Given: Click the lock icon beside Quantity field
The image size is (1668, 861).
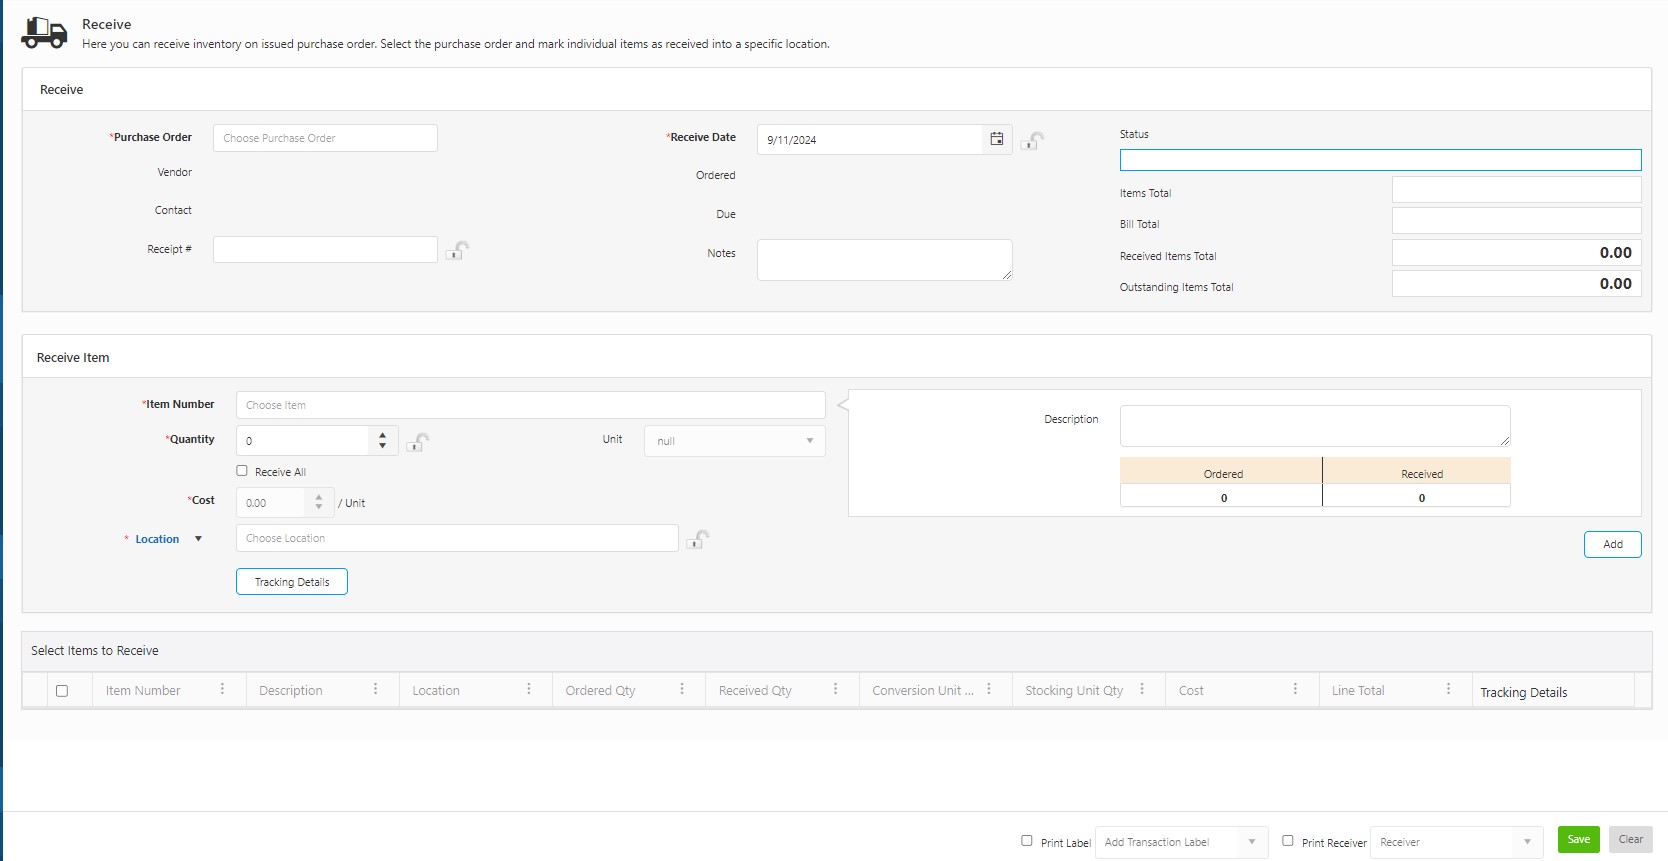Looking at the screenshot, I should 418,442.
